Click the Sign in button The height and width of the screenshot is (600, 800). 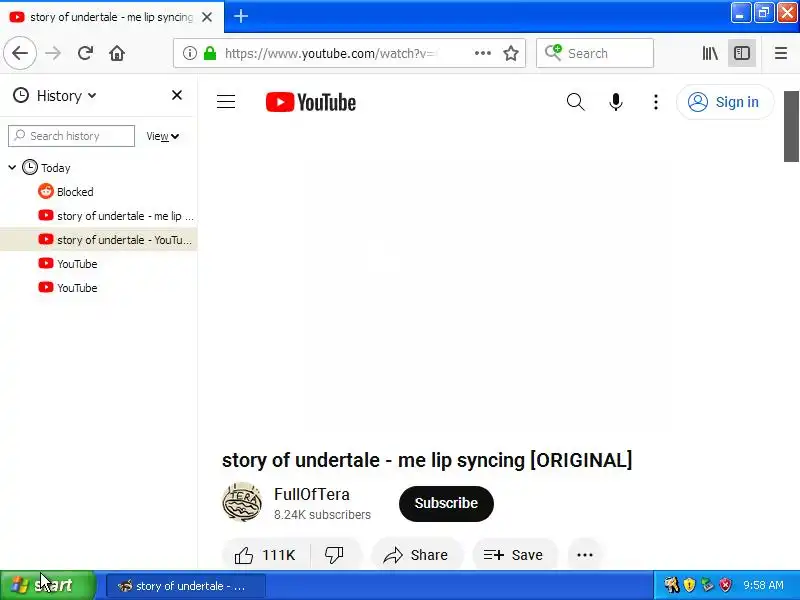tap(724, 102)
